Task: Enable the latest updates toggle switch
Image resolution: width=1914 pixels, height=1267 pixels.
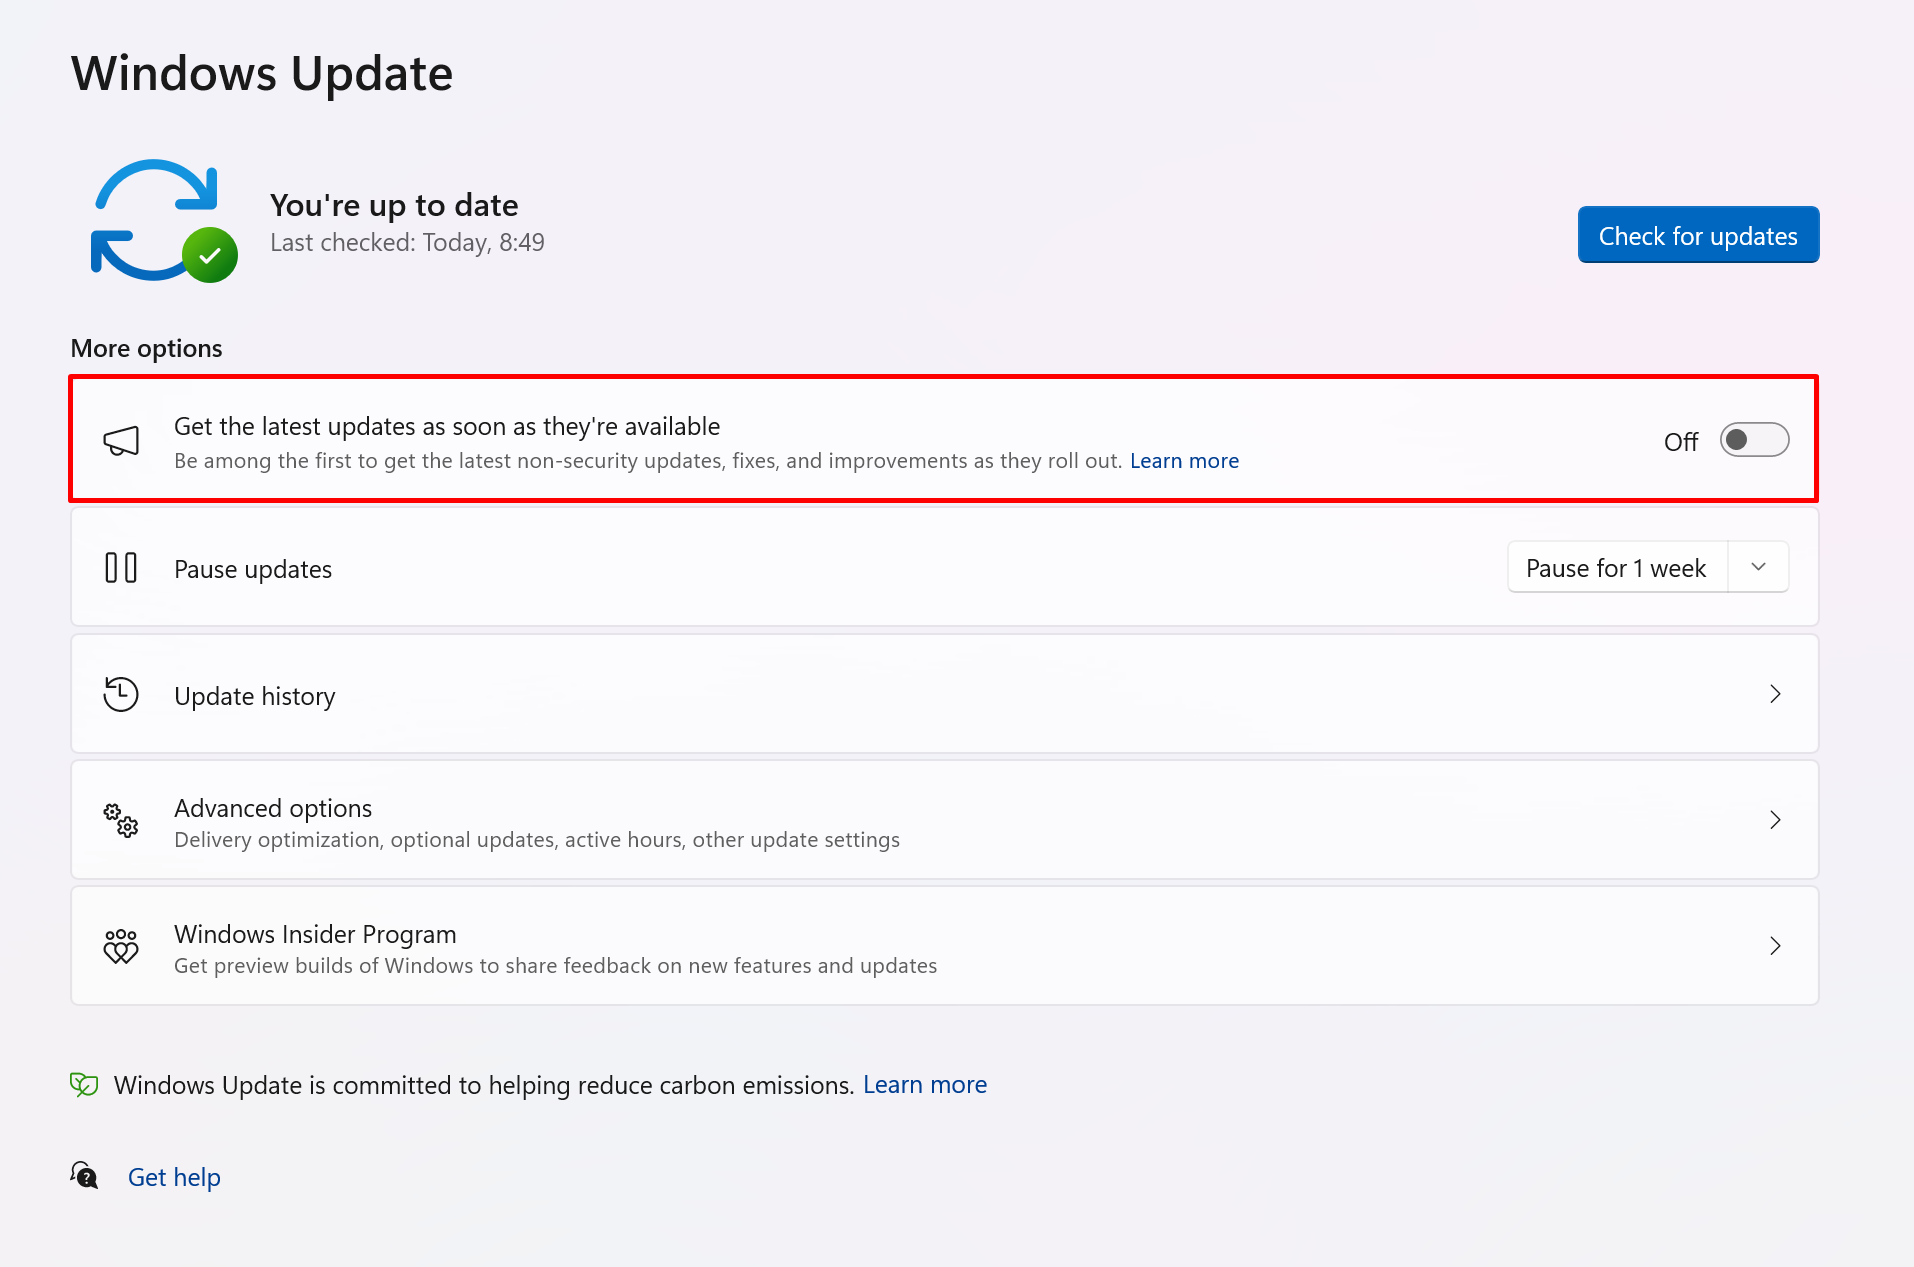Action: (x=1754, y=440)
